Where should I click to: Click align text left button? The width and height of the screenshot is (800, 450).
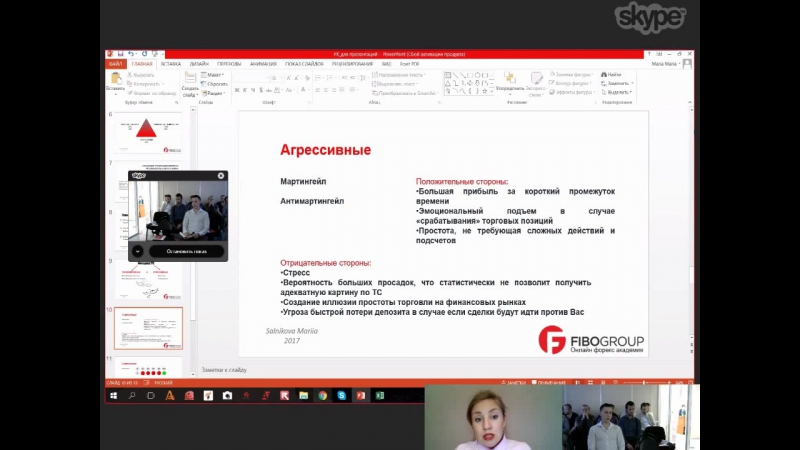[317, 90]
